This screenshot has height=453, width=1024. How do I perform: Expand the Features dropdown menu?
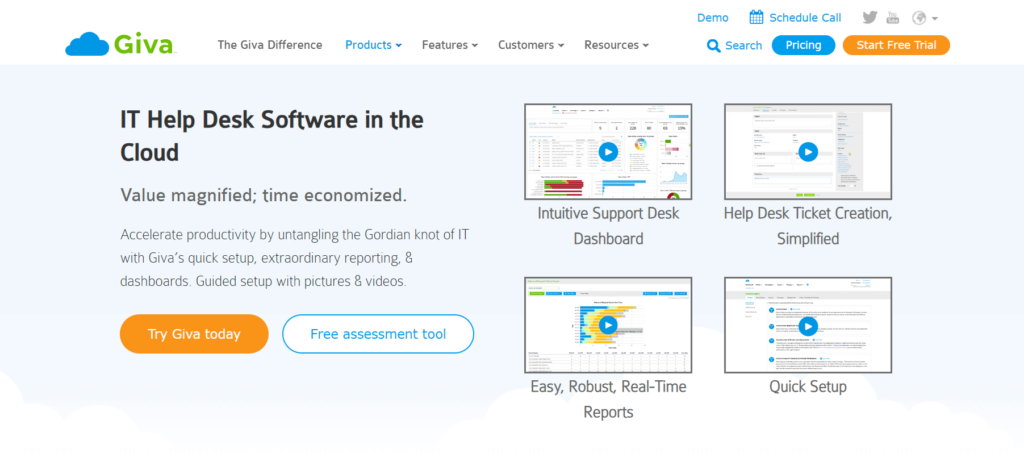(x=450, y=45)
